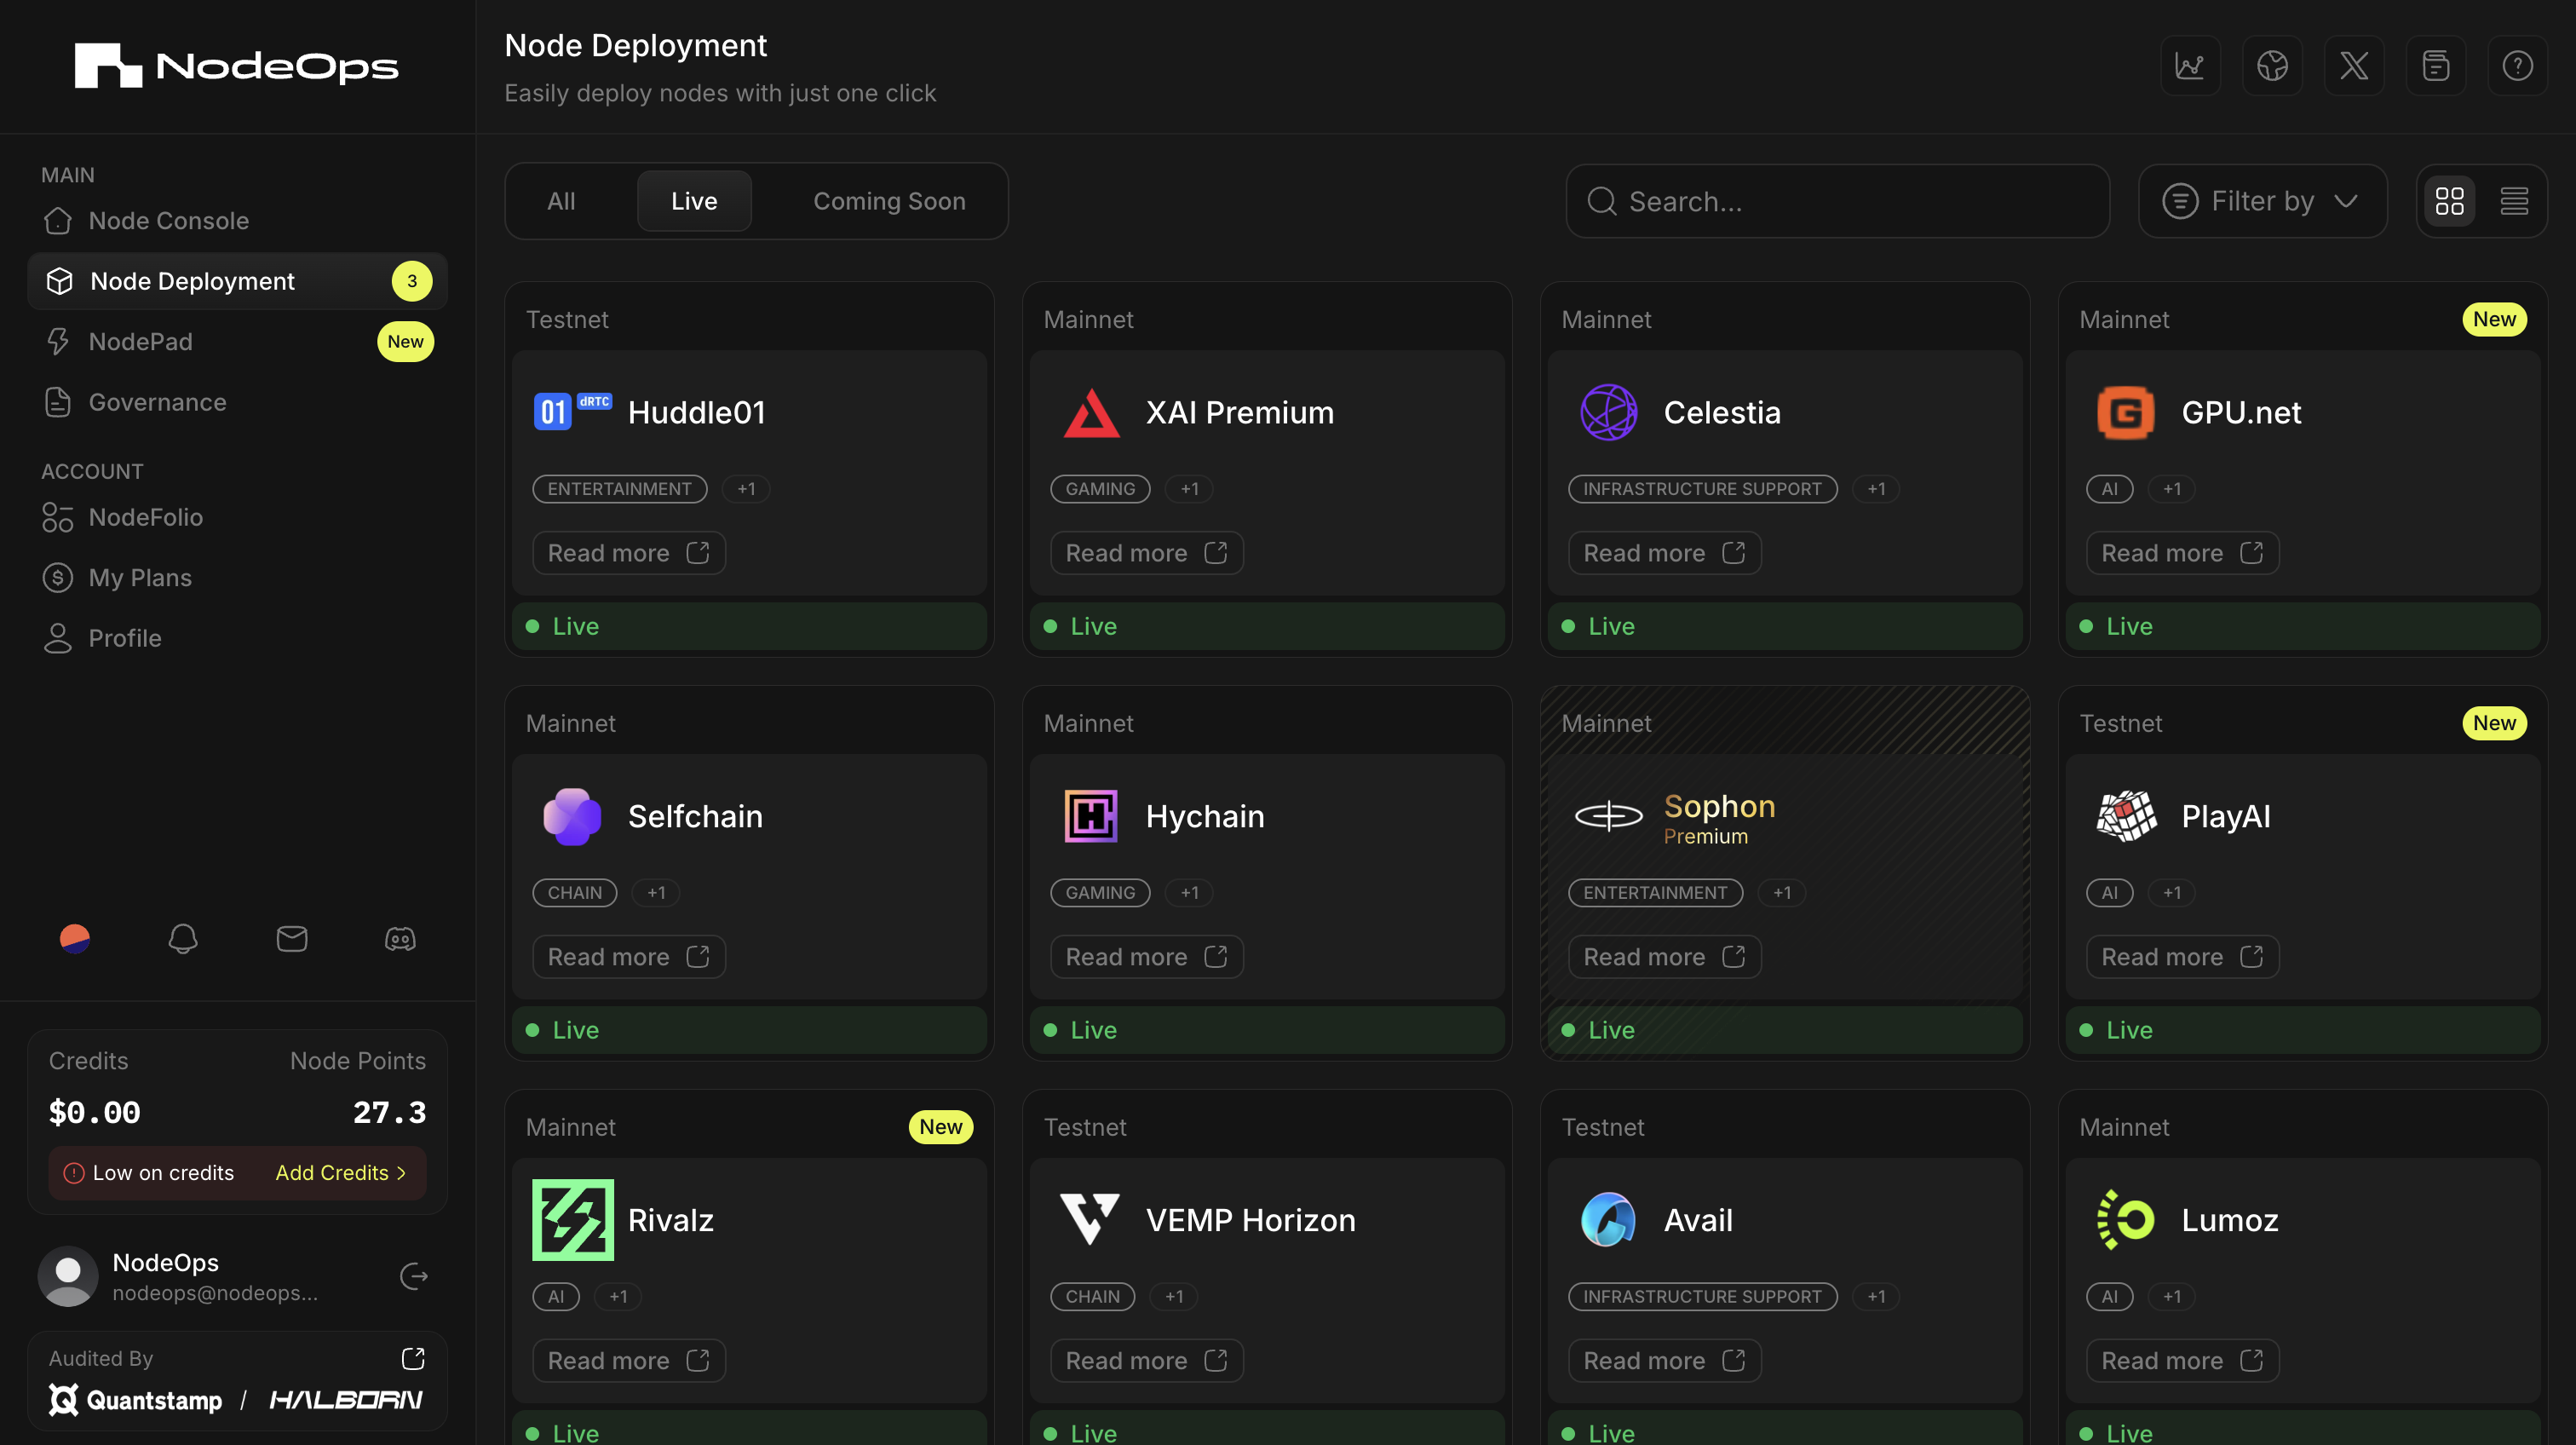Screen dimensions: 2576x1445
Task: Click the Sophon logo icon
Action: pos(1608,816)
